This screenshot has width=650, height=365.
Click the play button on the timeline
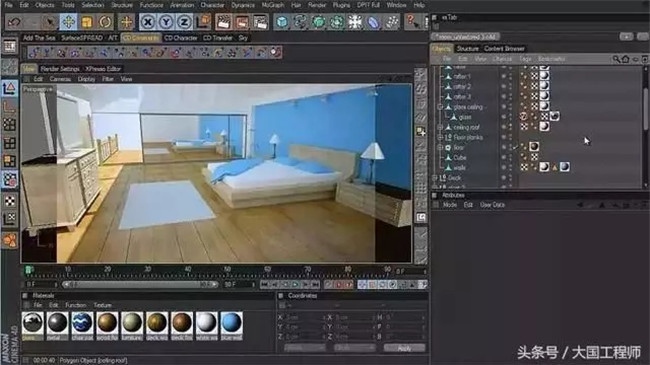[295, 285]
